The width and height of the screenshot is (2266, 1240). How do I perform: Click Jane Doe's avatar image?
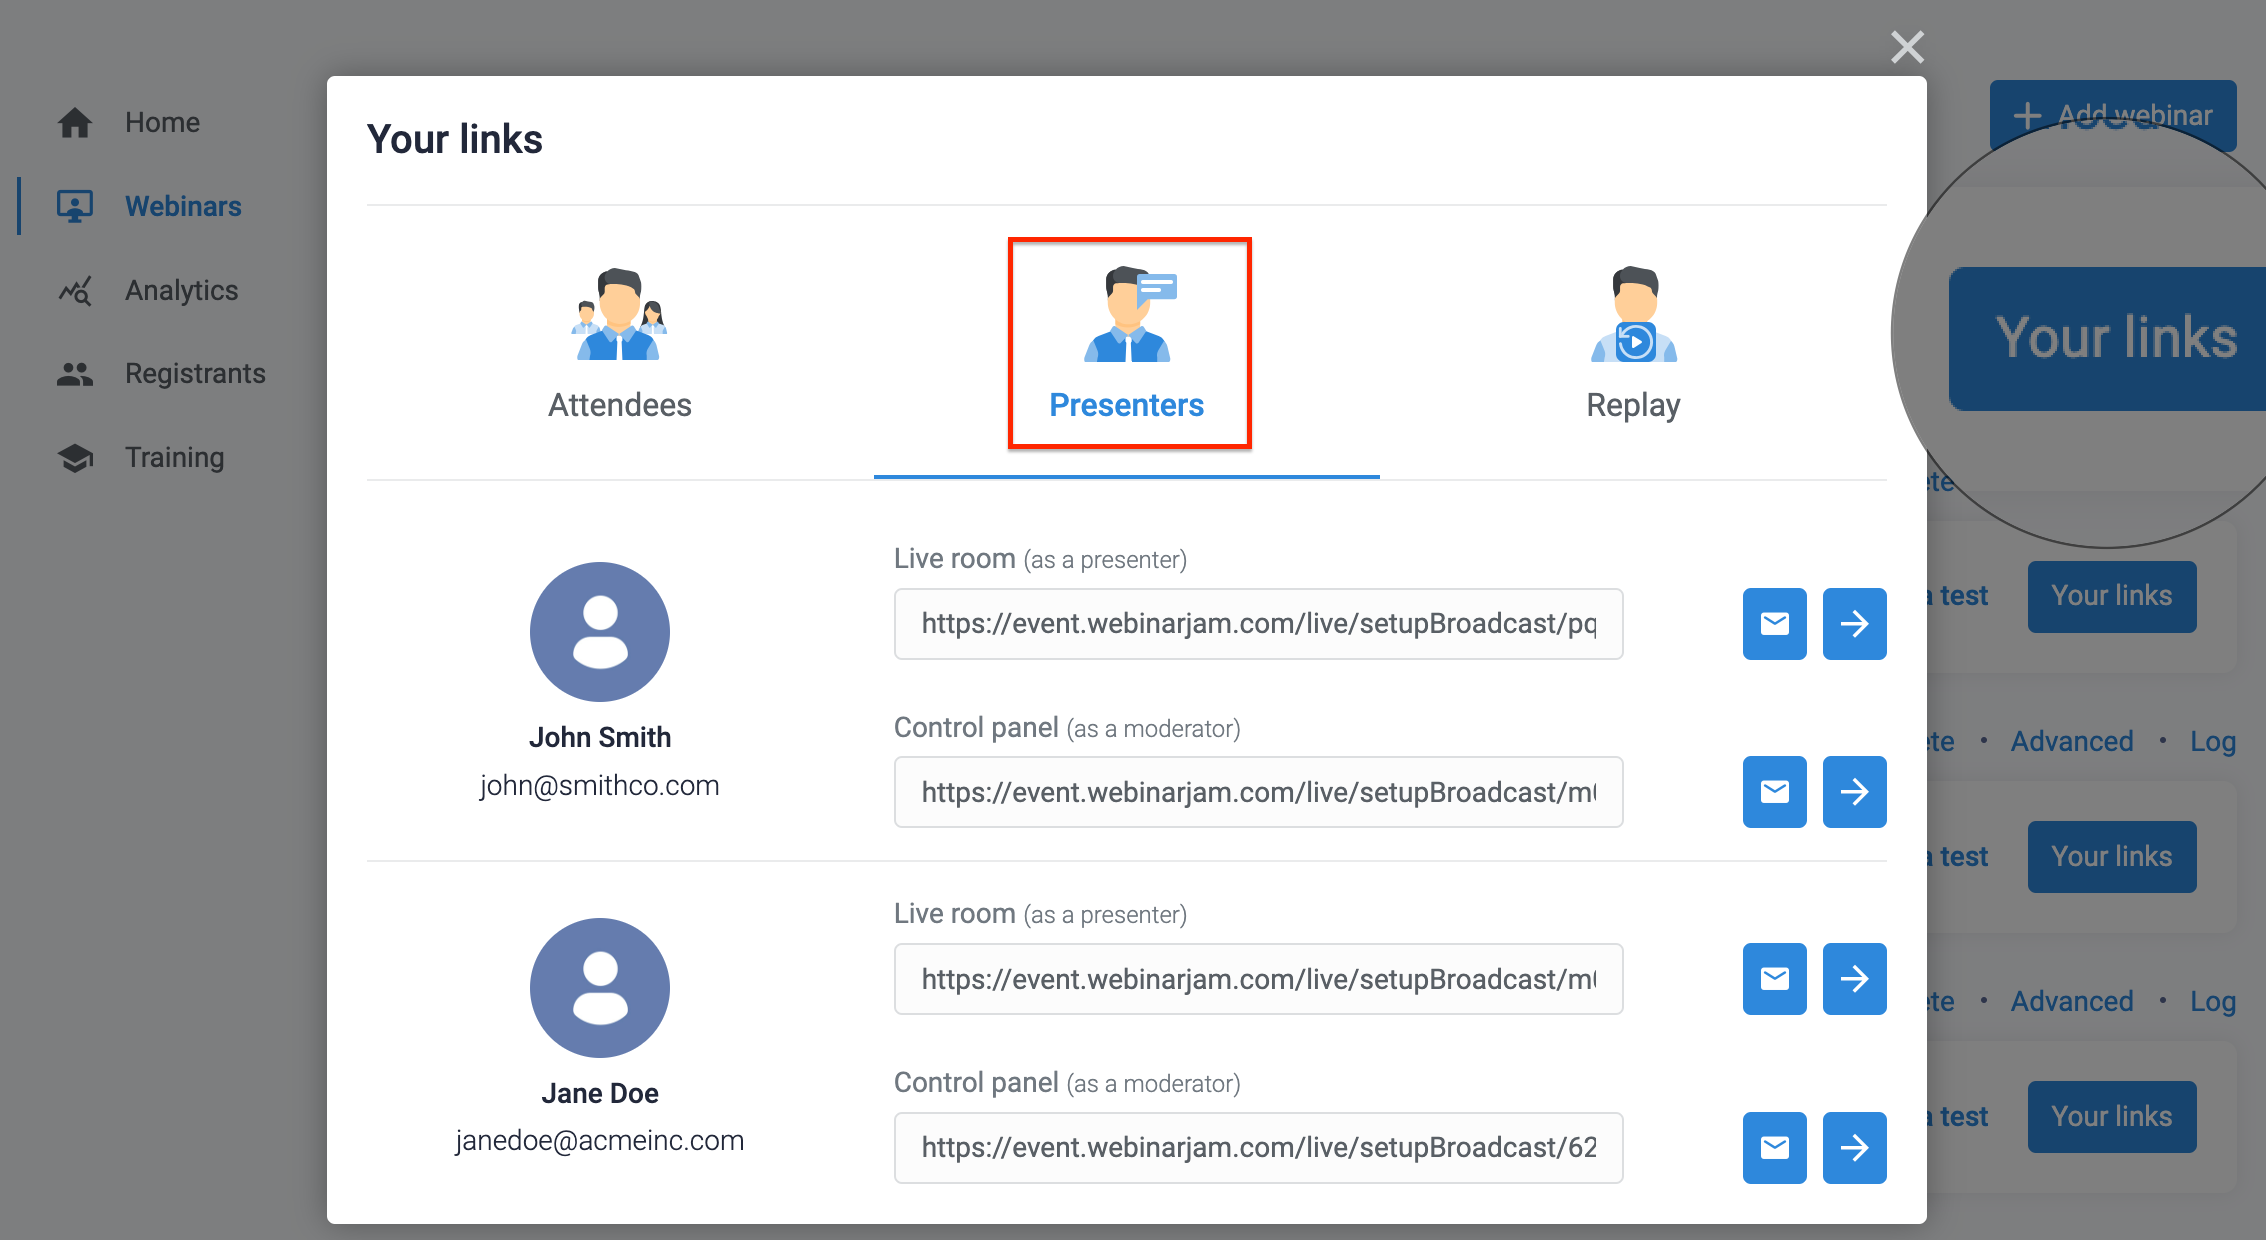coord(599,988)
